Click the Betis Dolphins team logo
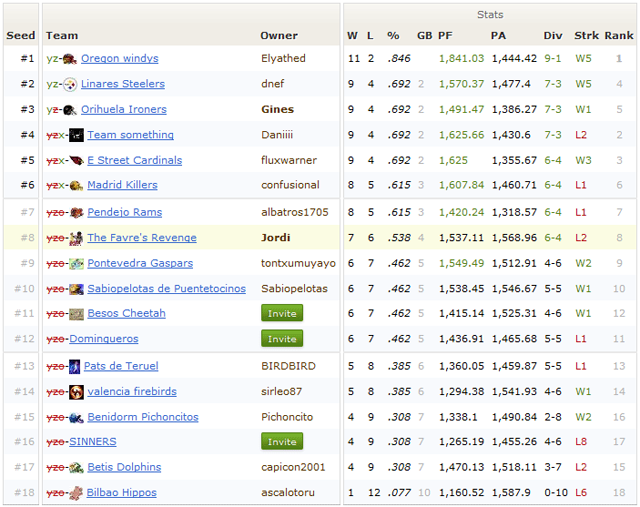 (x=76, y=467)
